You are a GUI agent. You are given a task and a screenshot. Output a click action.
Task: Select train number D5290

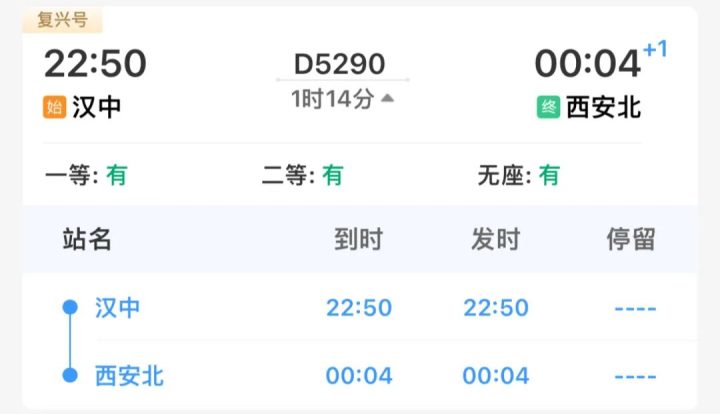tap(339, 63)
